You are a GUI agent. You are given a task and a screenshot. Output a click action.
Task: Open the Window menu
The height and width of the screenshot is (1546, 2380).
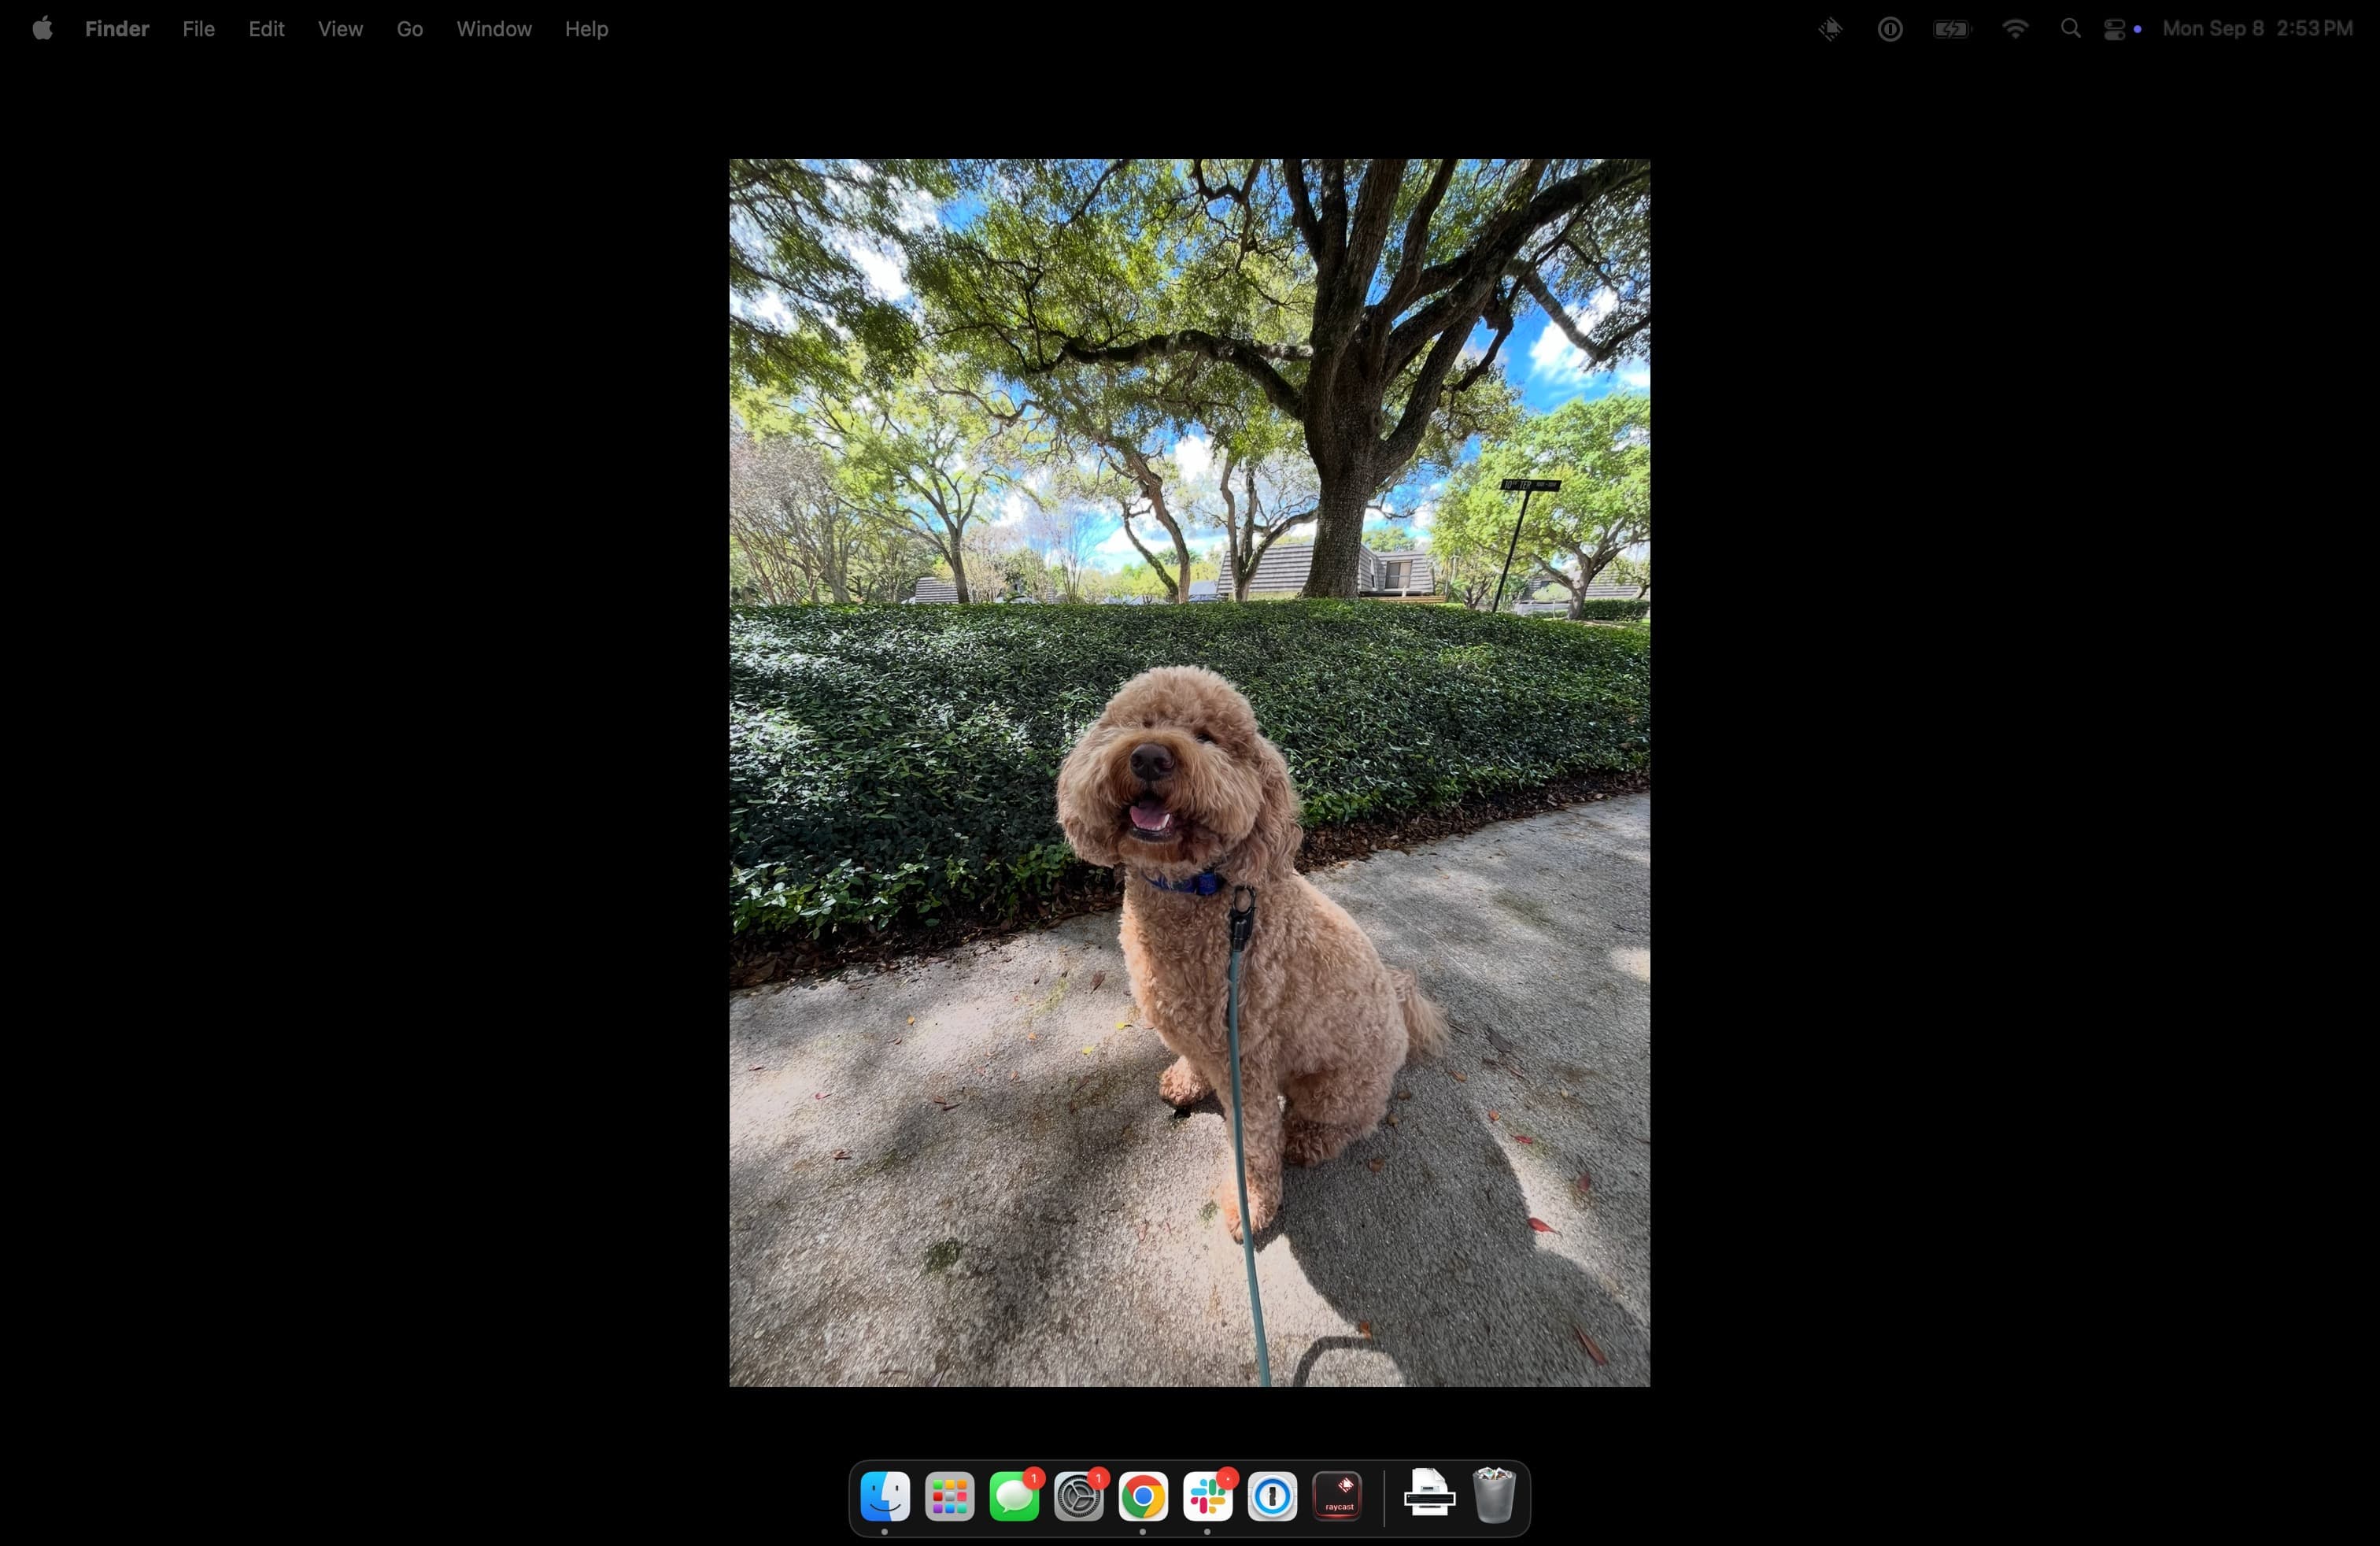click(494, 28)
